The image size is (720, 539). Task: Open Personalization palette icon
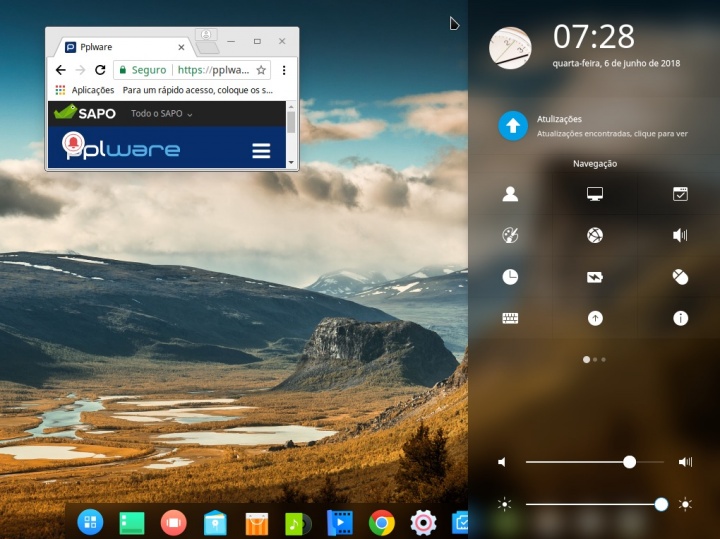tap(510, 236)
